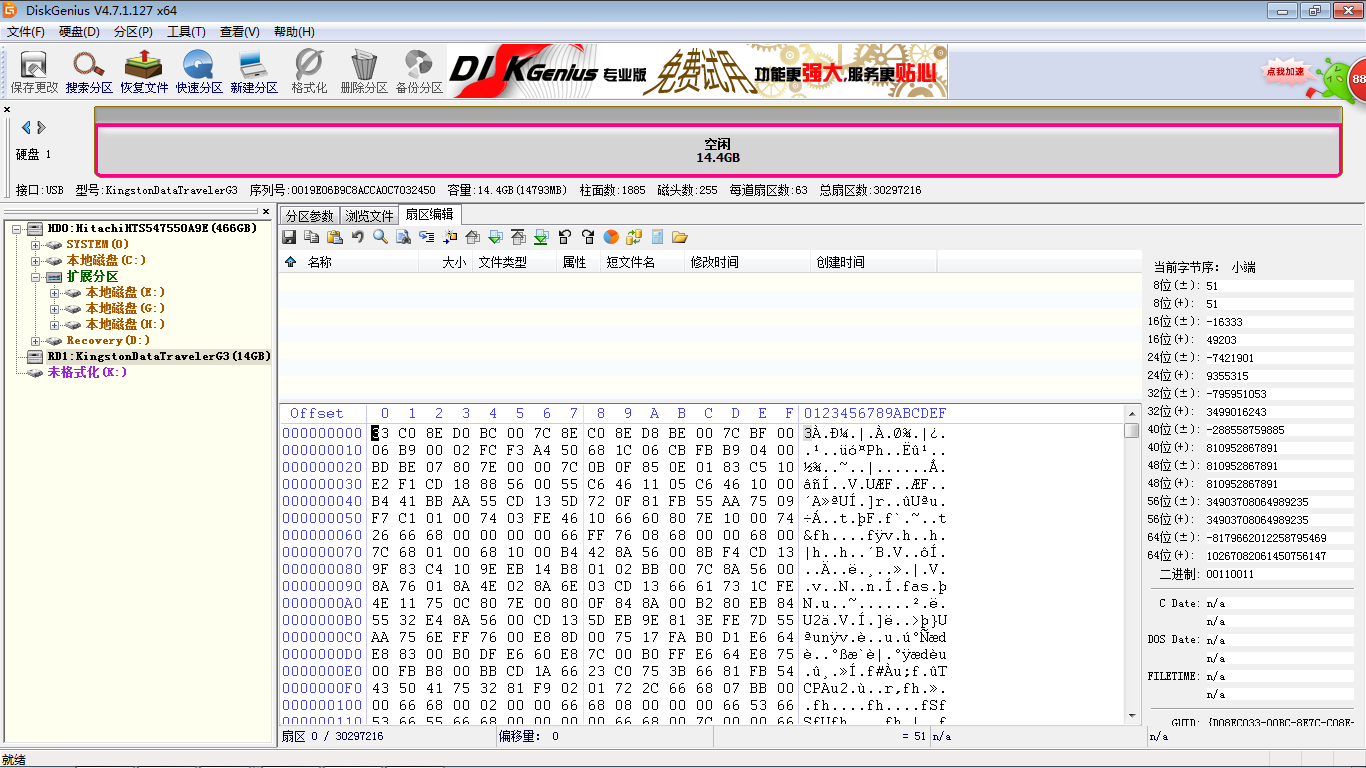The height and width of the screenshot is (768, 1366).
Task: Click the 快速分区 (Quick partition) toolbar icon
Action: [x=199, y=71]
